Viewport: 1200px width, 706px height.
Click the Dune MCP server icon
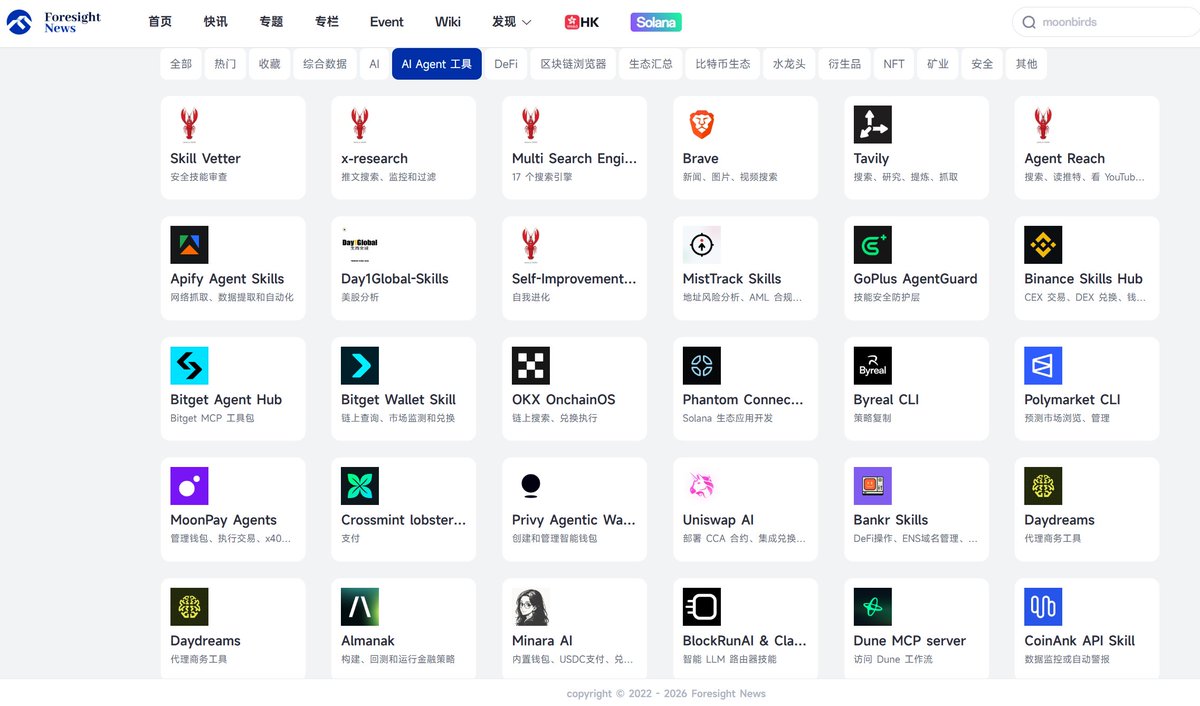coord(873,607)
